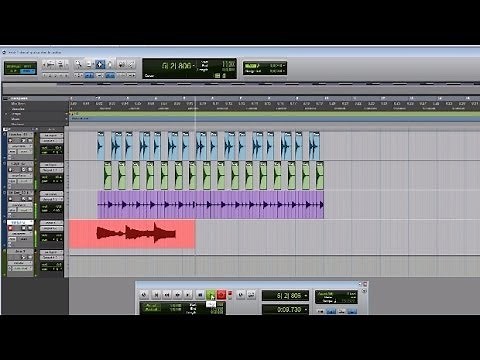Click the grid and nudge value display
Viewport: 480px width, 360px height.
tap(265, 68)
